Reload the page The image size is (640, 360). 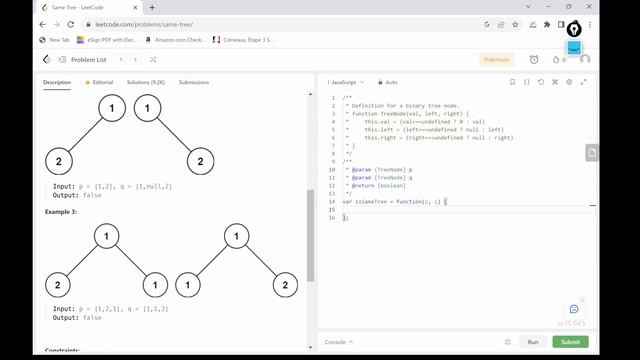coord(71,24)
